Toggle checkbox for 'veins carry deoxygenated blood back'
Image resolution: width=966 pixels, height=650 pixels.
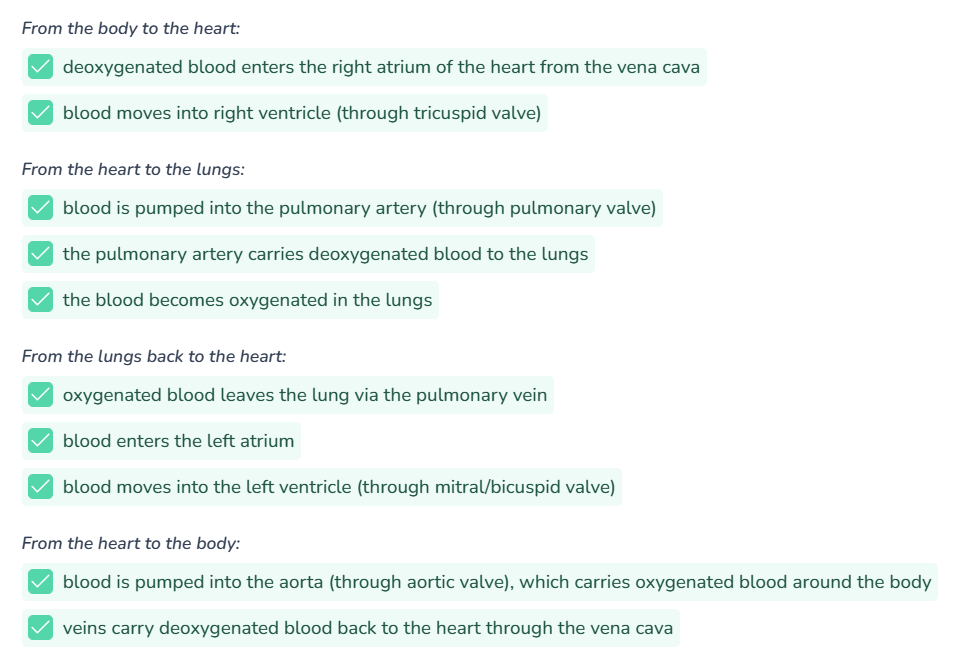40,629
